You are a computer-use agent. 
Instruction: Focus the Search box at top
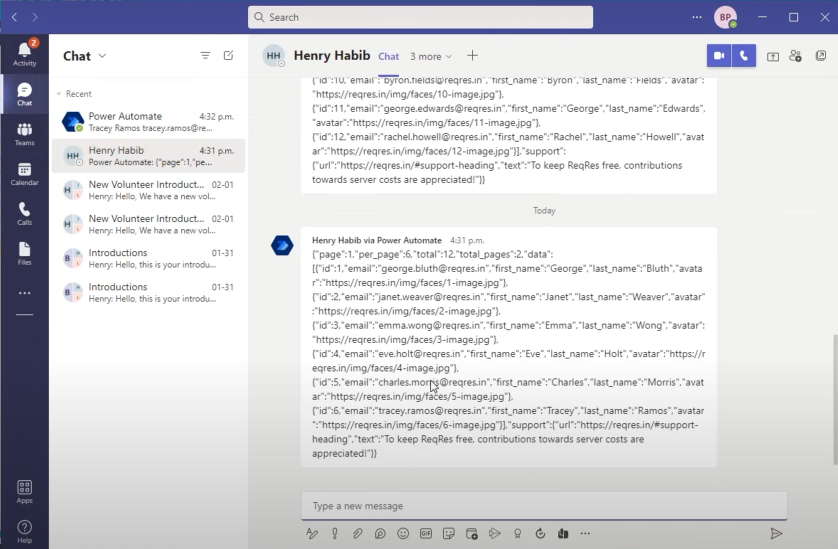point(420,17)
